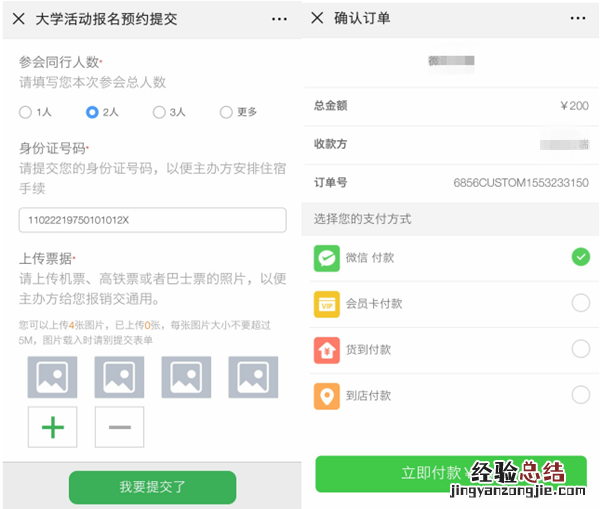
Task: Select the 2人 radio option
Action: point(92,113)
